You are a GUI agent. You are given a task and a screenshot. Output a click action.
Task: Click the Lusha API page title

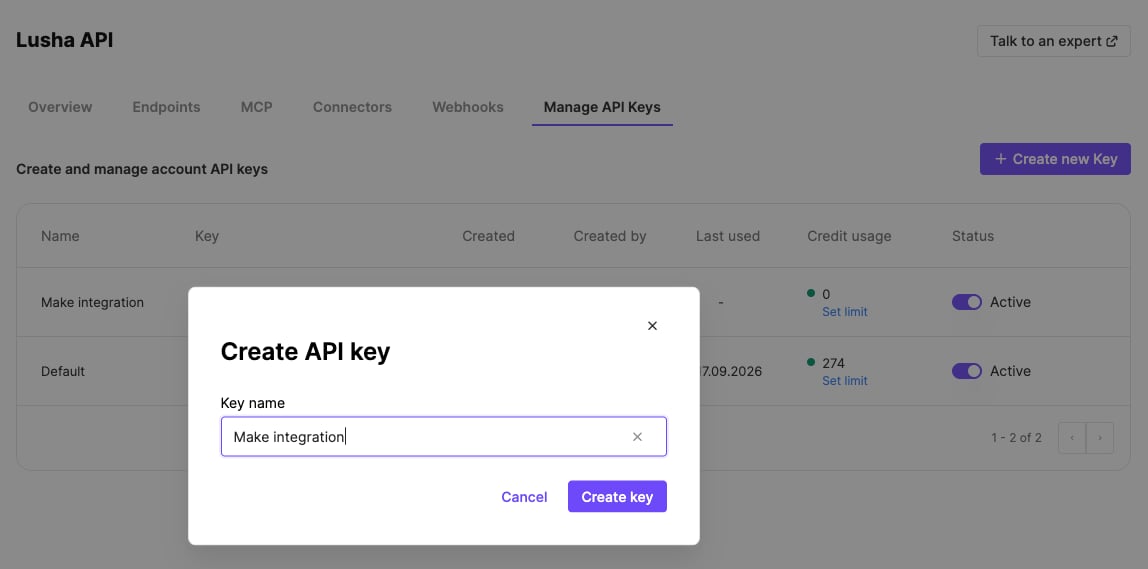pyautogui.click(x=64, y=40)
